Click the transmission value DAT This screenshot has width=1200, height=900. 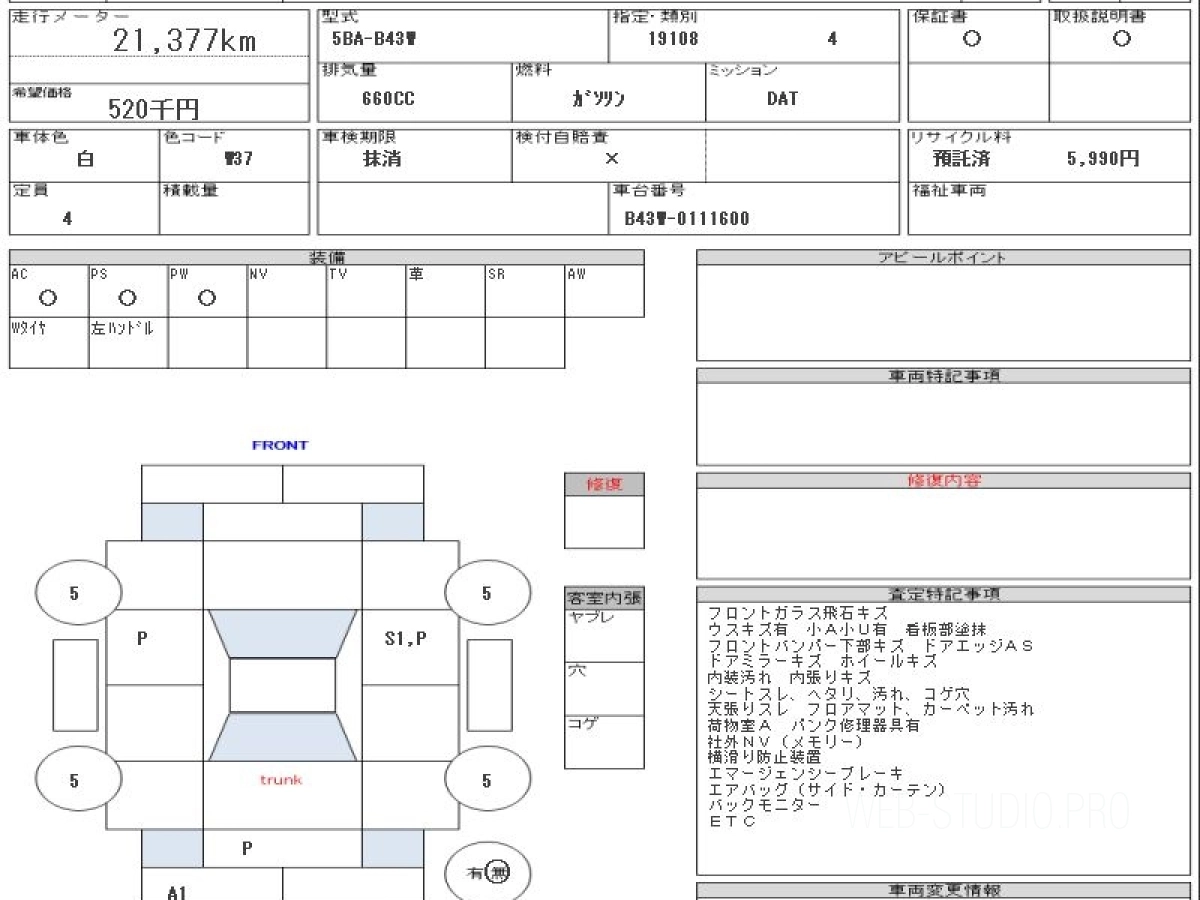tap(782, 99)
